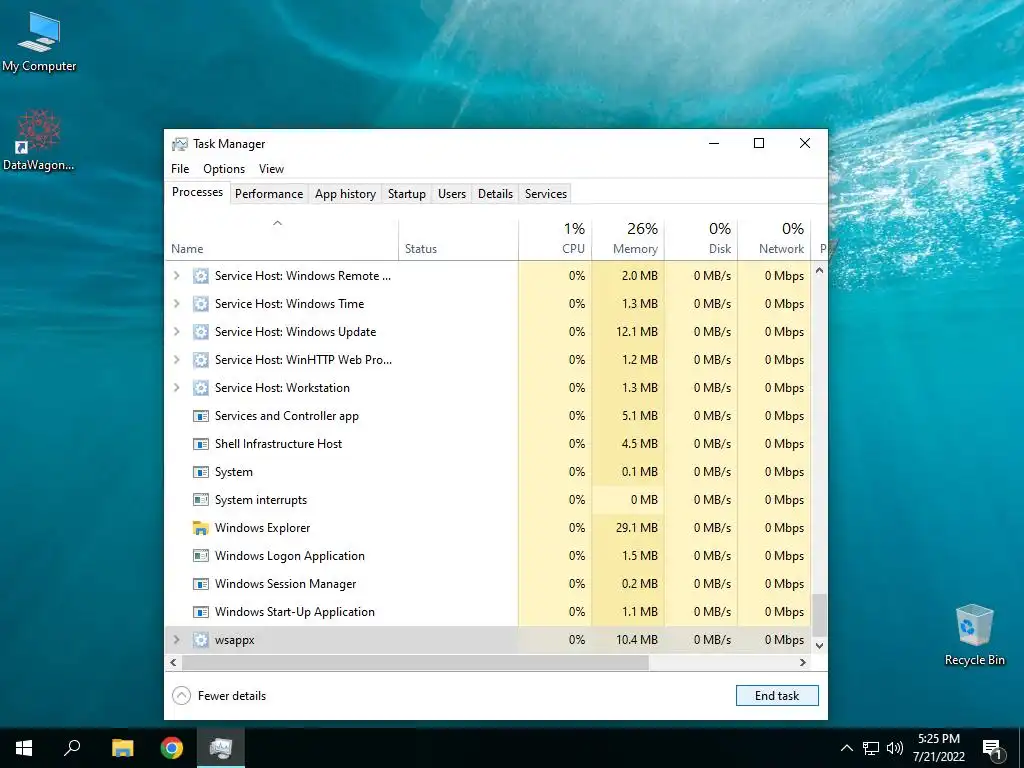Image resolution: width=1024 pixels, height=768 pixels.
Task: Open the View menu
Action: 271,169
